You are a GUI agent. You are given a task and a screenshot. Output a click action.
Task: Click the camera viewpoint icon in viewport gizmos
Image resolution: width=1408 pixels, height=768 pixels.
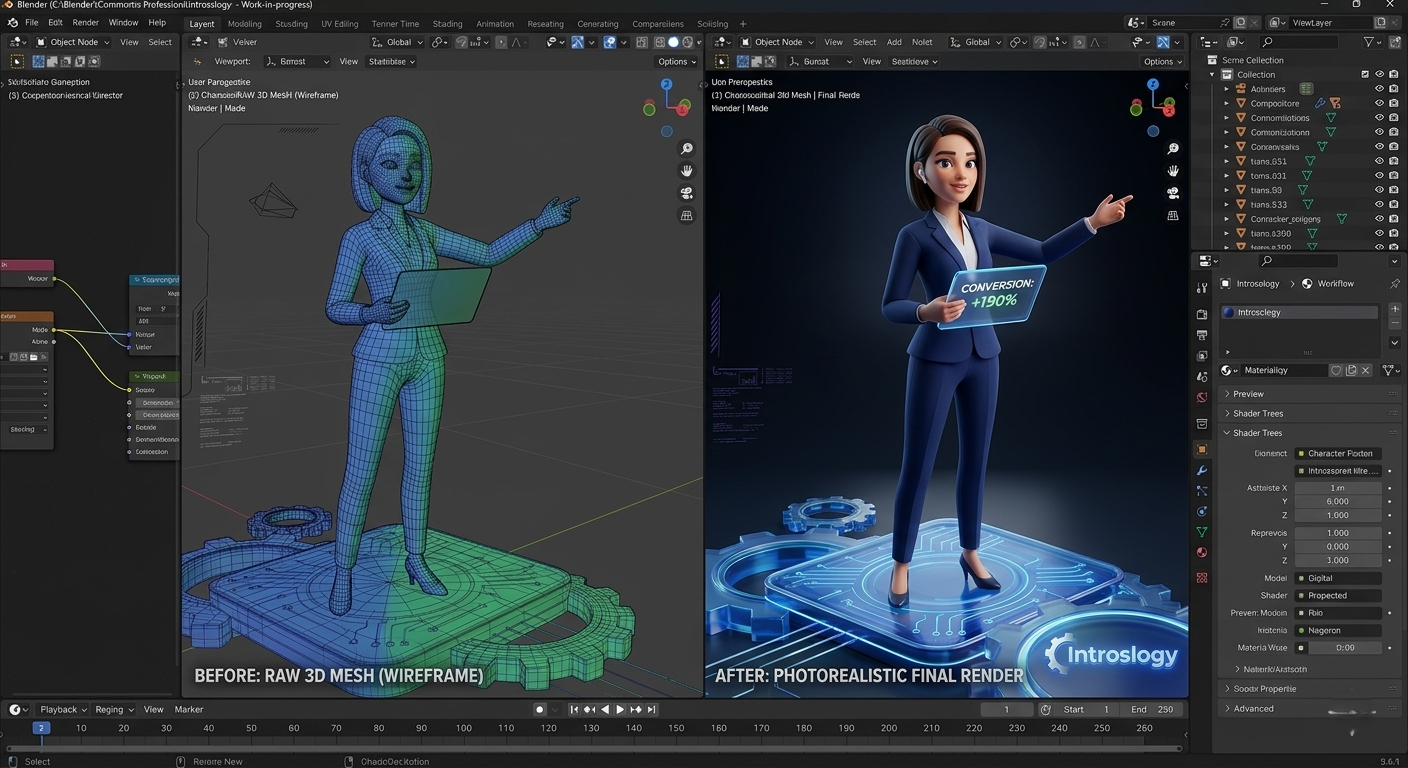(686, 193)
